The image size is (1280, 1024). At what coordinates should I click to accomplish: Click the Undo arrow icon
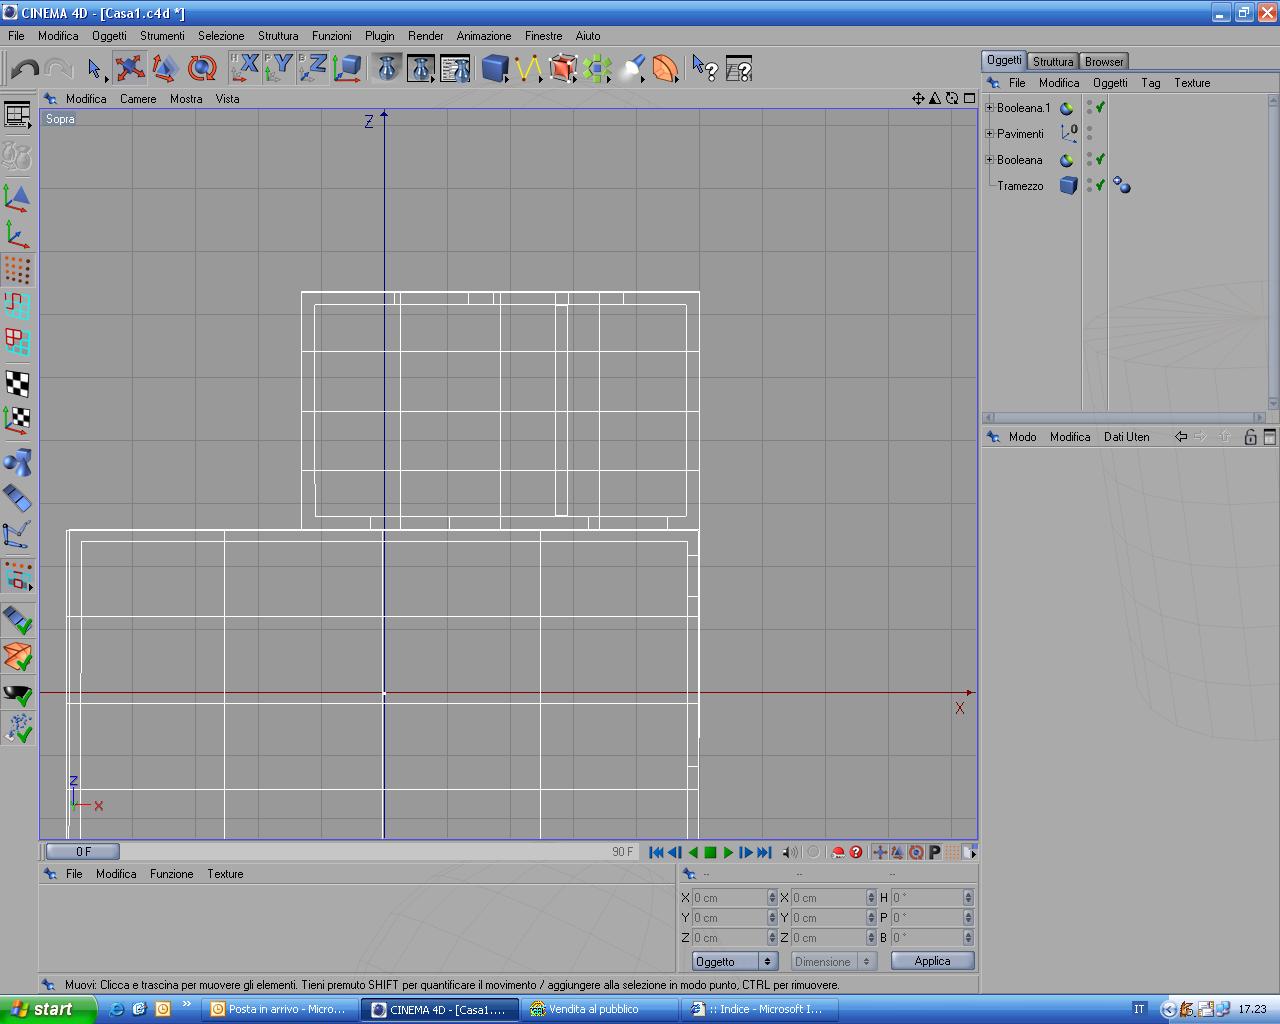point(25,68)
